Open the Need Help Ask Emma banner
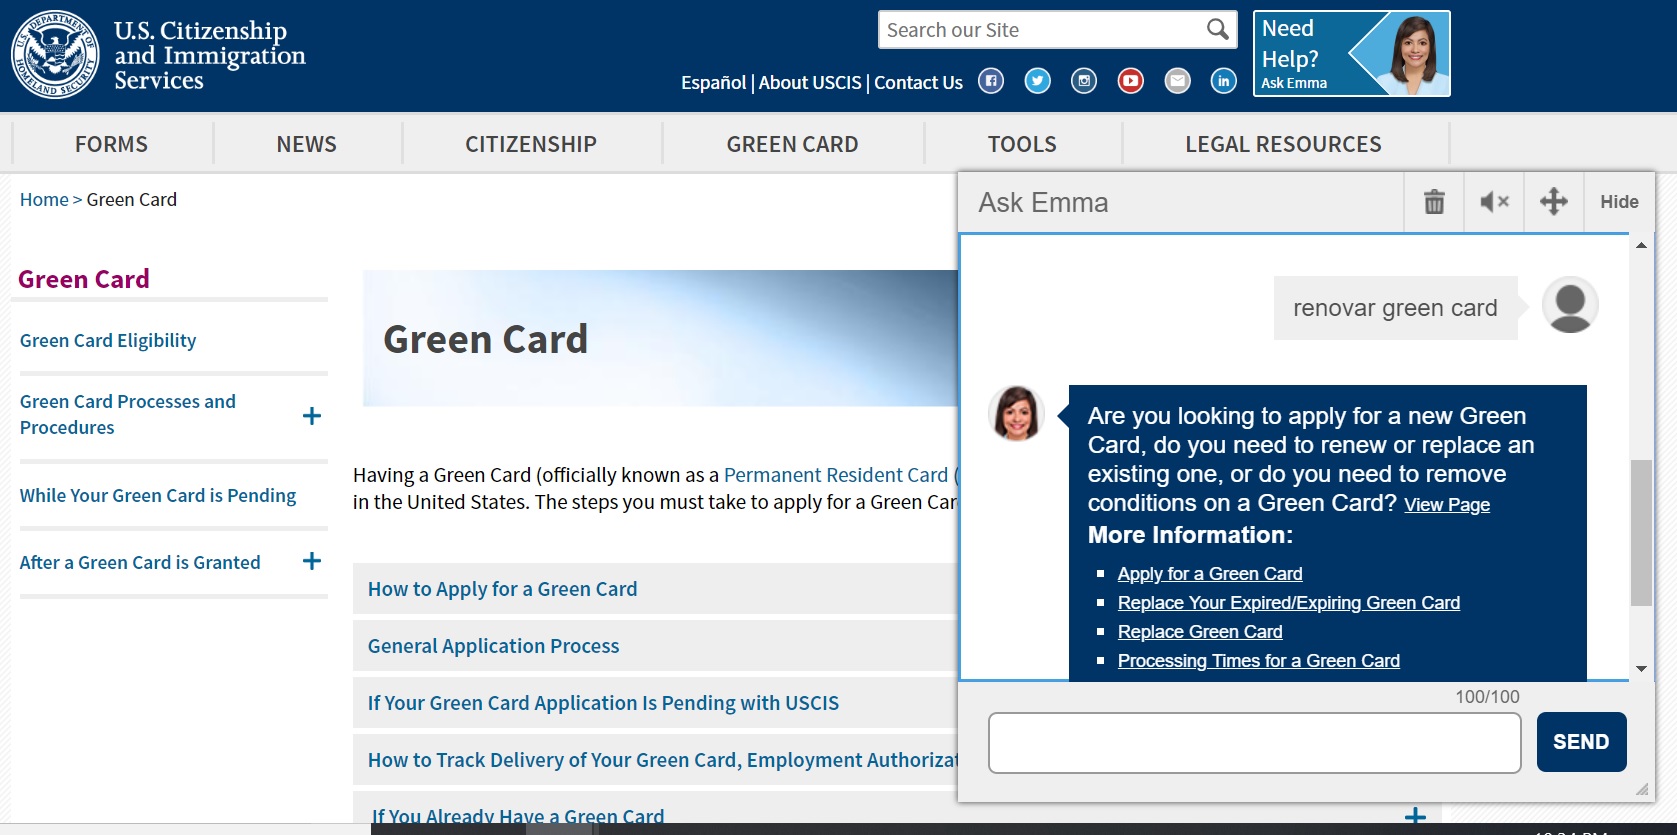The width and height of the screenshot is (1677, 835). coord(1352,54)
